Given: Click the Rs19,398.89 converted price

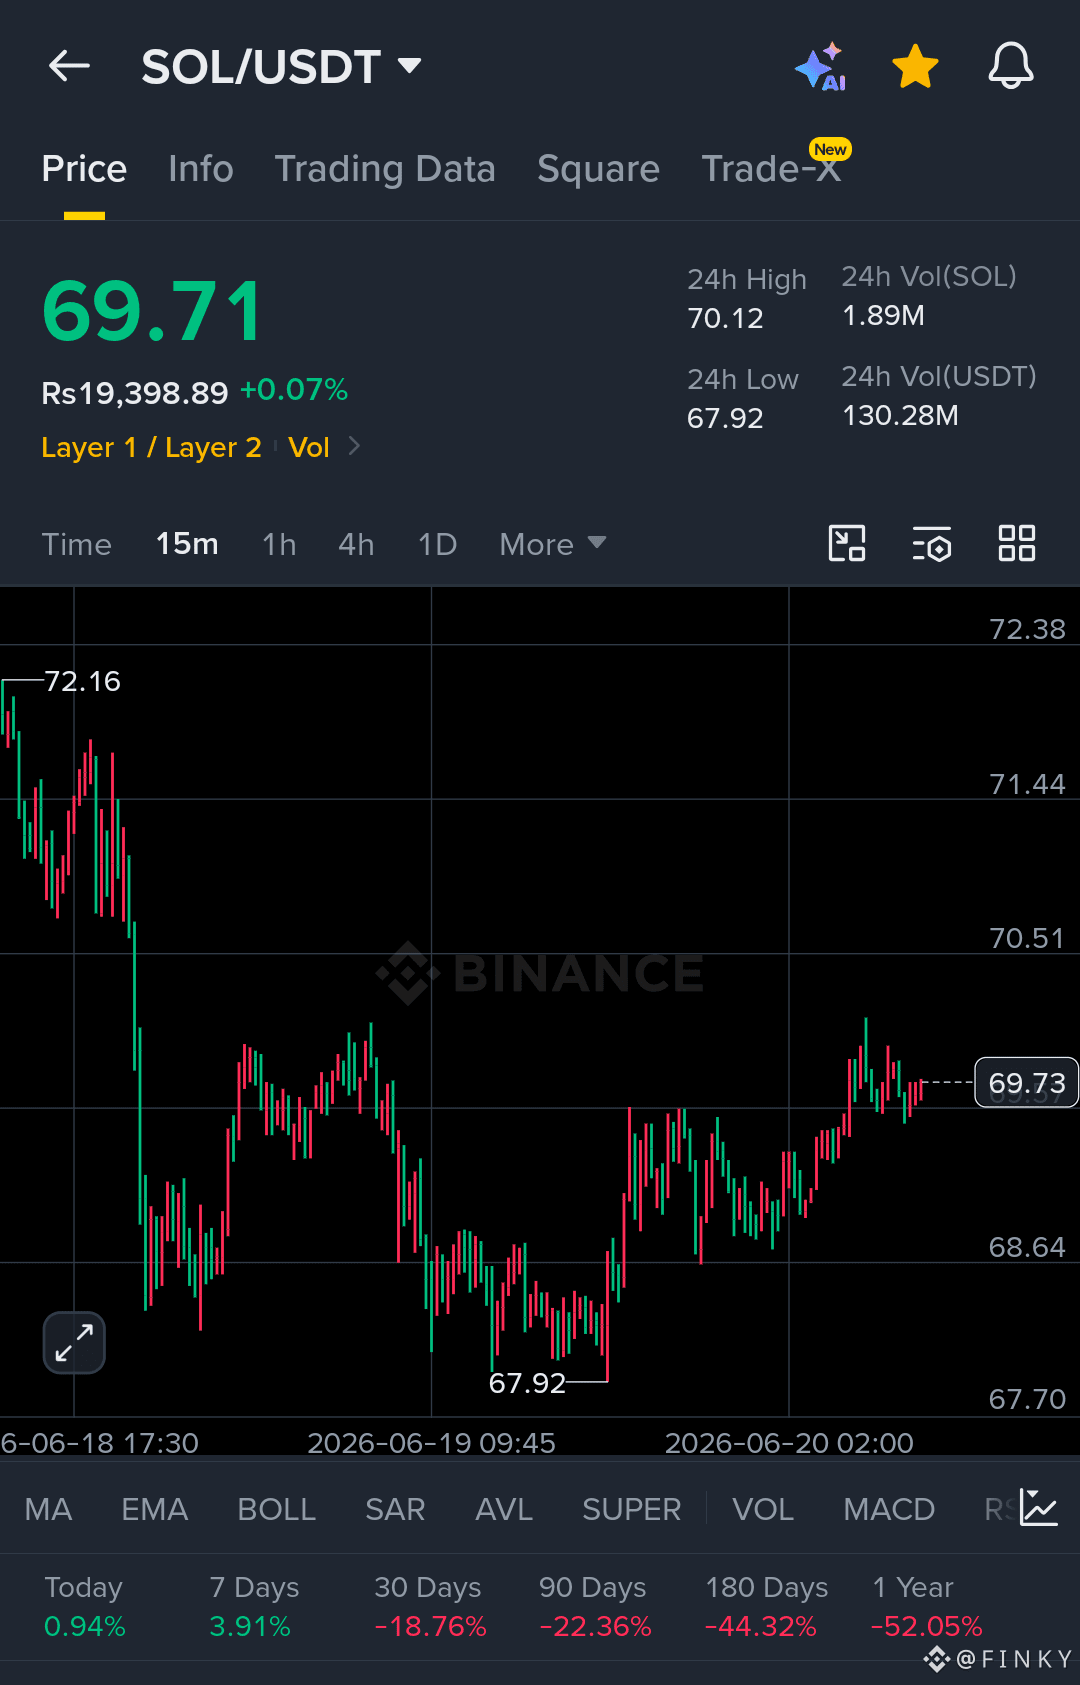Looking at the screenshot, I should click(x=135, y=393).
